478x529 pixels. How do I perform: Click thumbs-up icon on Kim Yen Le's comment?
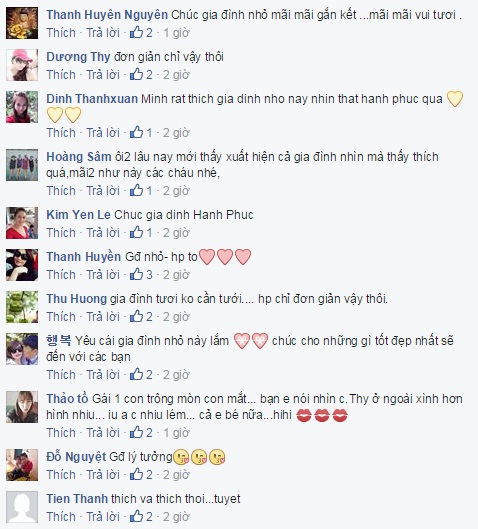[137, 232]
